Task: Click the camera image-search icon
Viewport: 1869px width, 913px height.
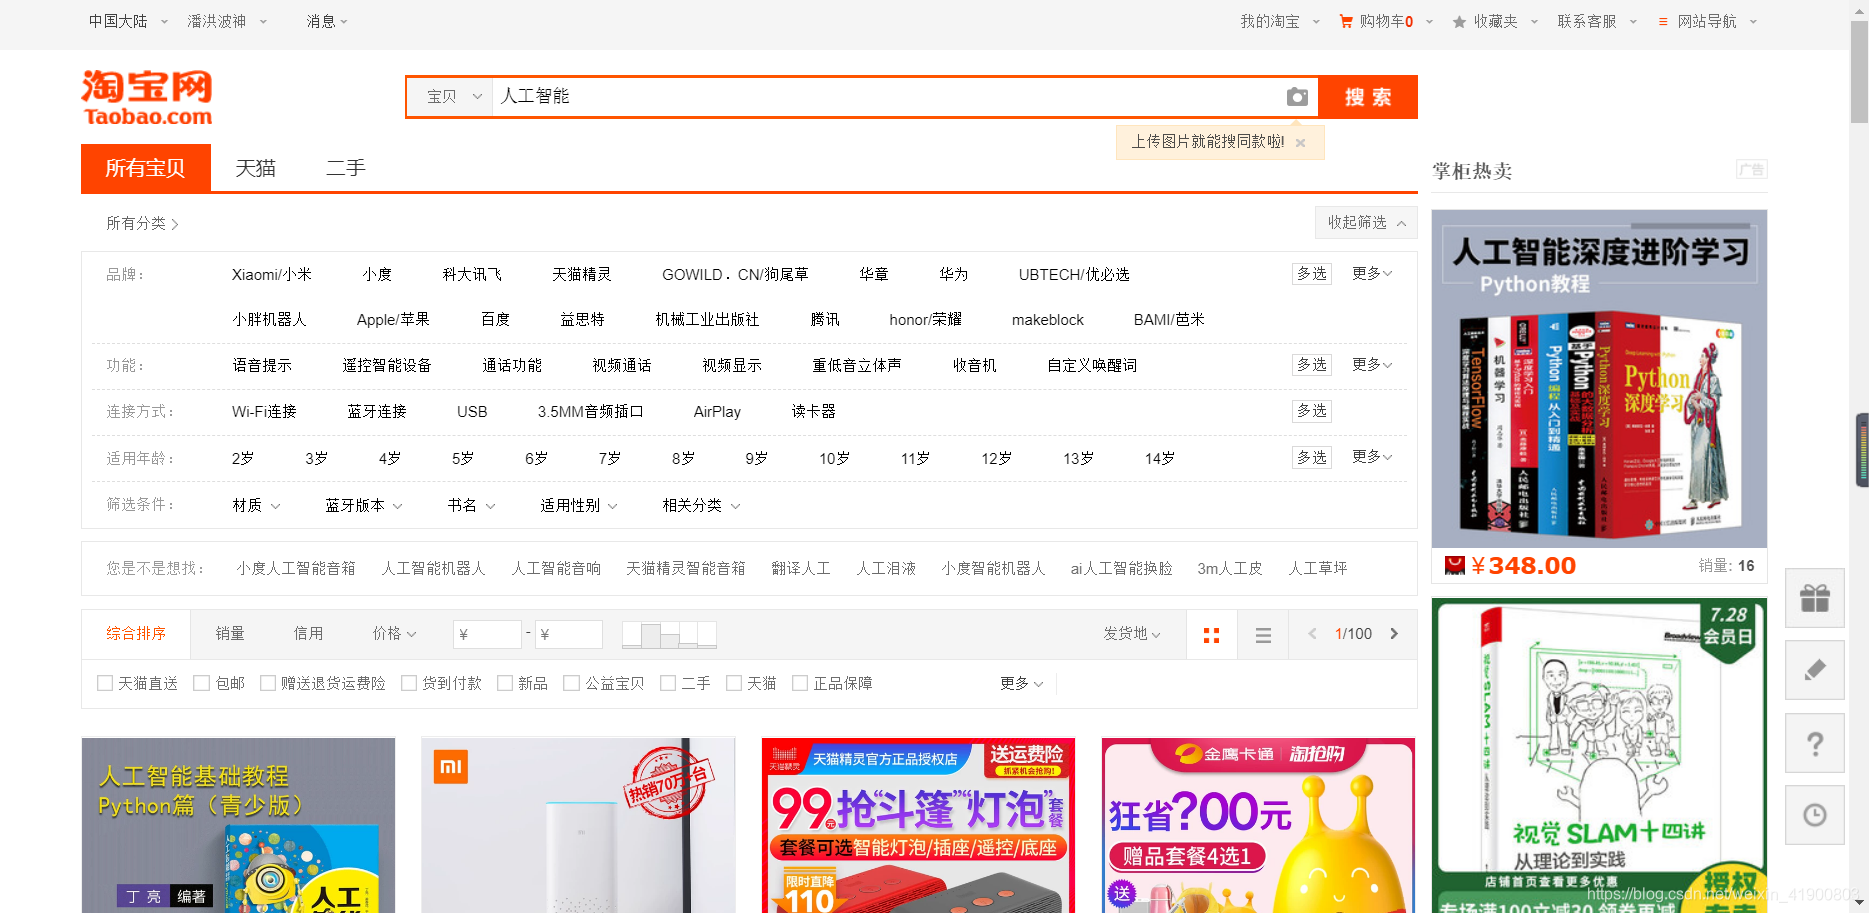Action: tap(1297, 97)
